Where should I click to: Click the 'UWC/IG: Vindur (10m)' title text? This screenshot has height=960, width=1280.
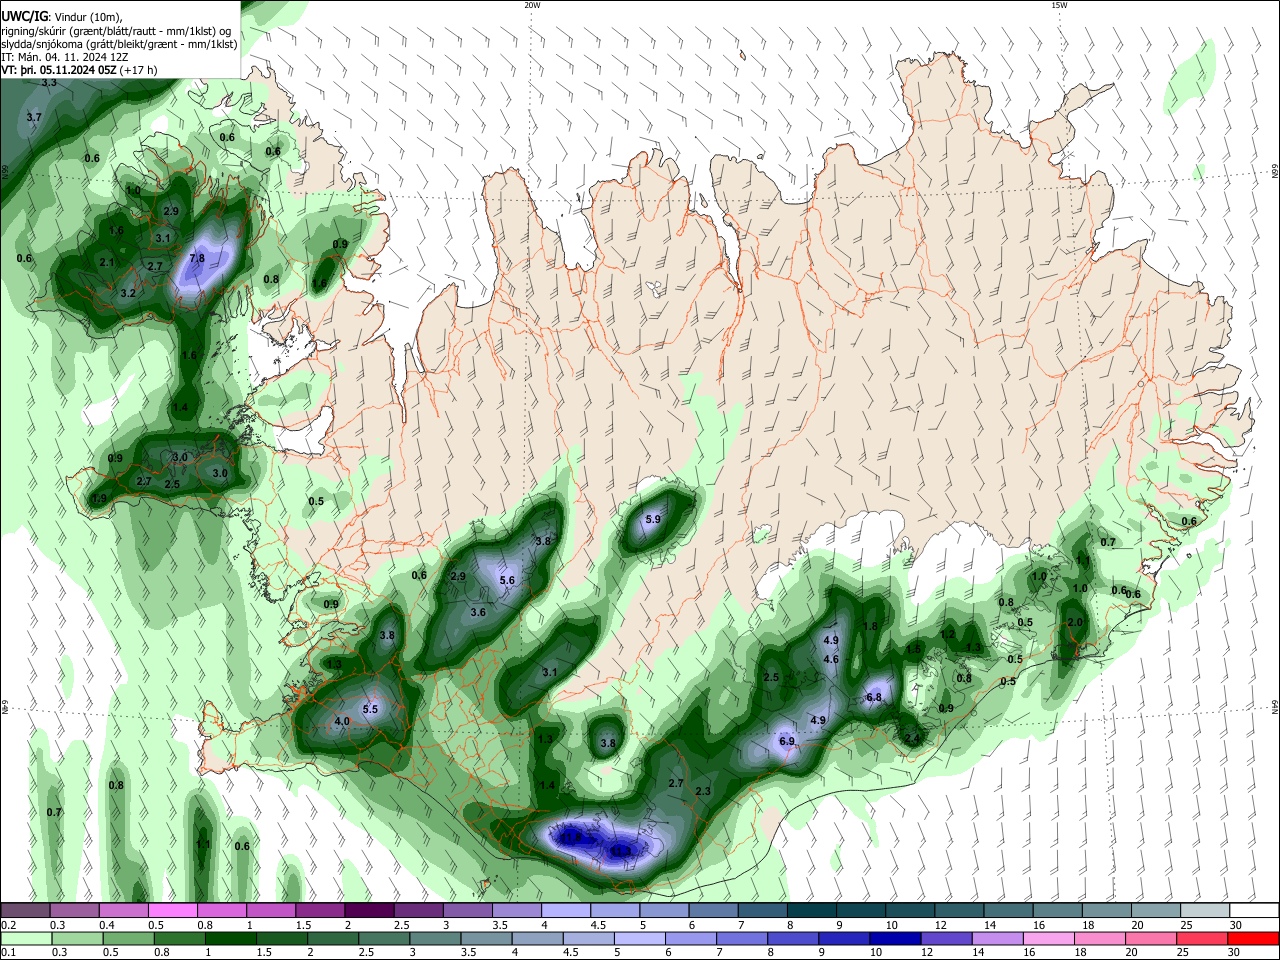tap(60, 17)
